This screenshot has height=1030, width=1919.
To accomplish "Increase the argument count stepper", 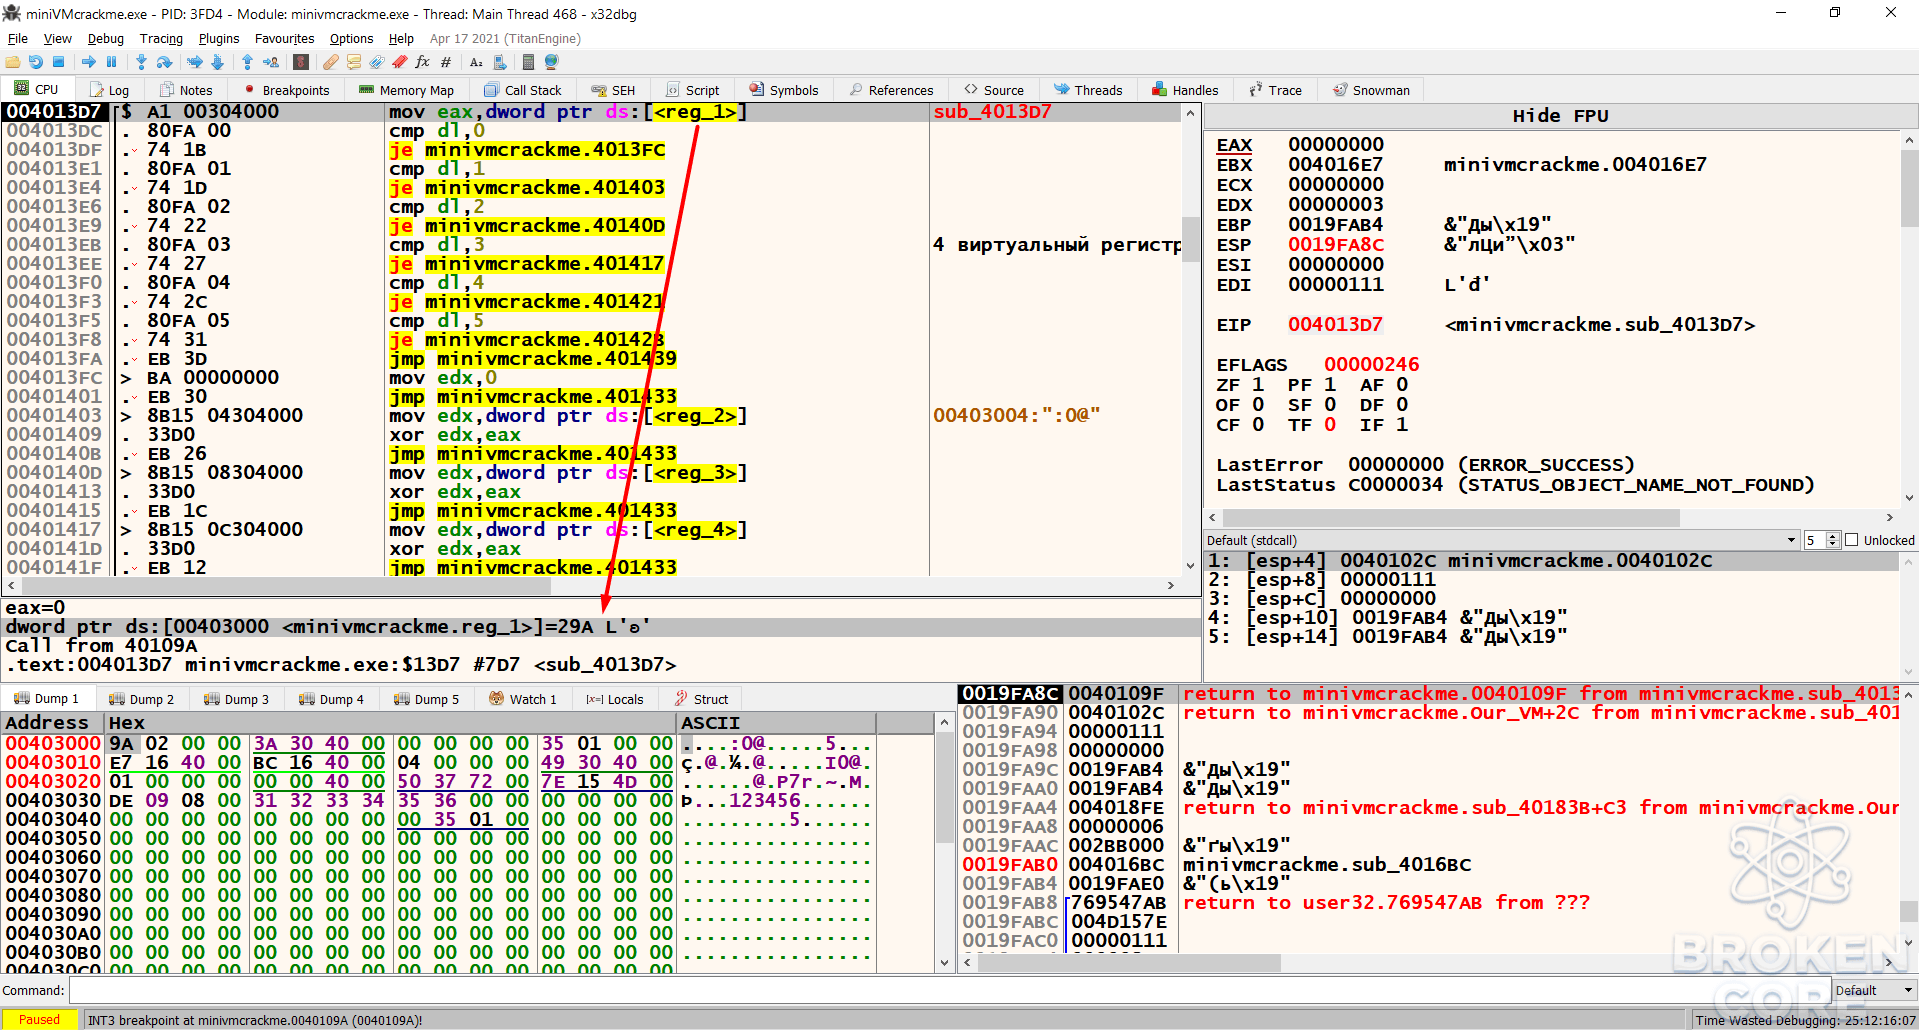I will [x=1833, y=536].
